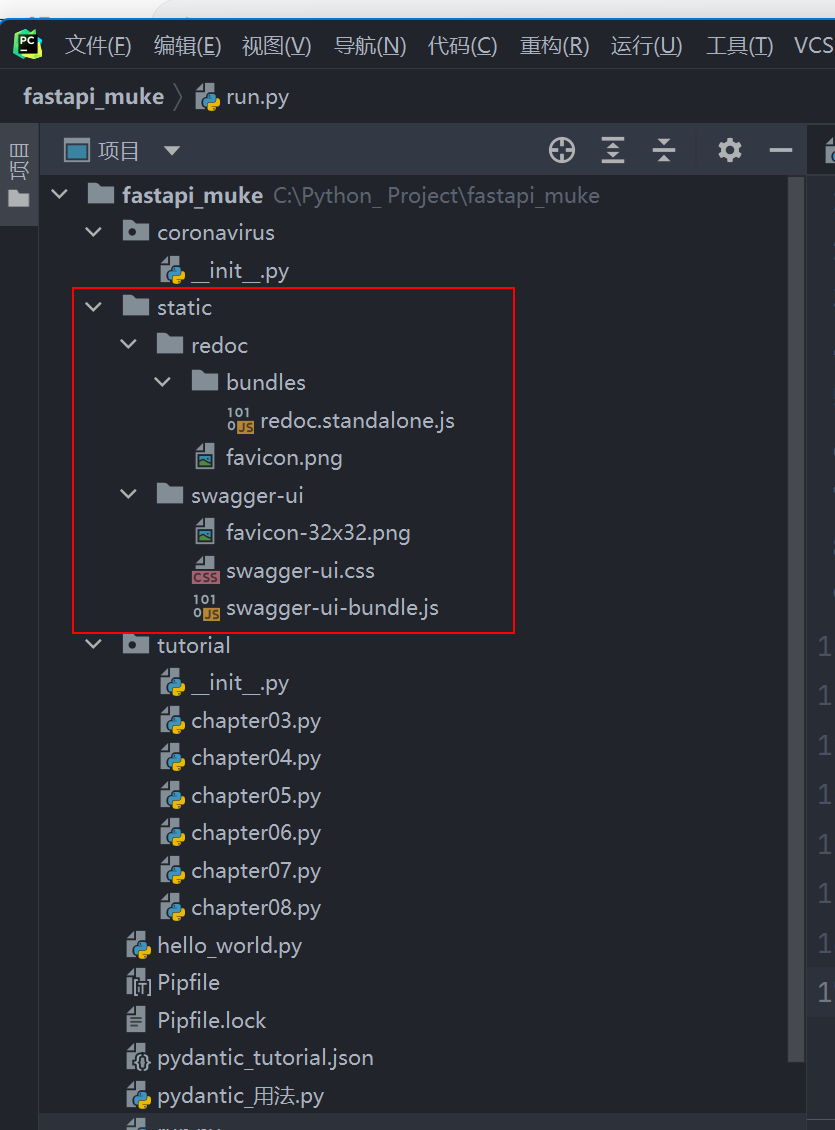Select chapter08.py in the tree
Screen dimensions: 835x1130
(x=256, y=908)
